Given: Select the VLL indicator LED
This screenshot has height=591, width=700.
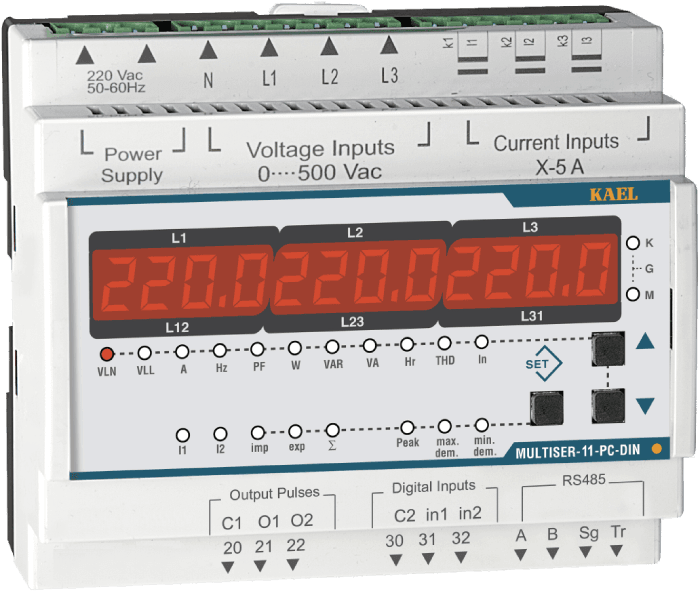Looking at the screenshot, I should click(x=144, y=353).
